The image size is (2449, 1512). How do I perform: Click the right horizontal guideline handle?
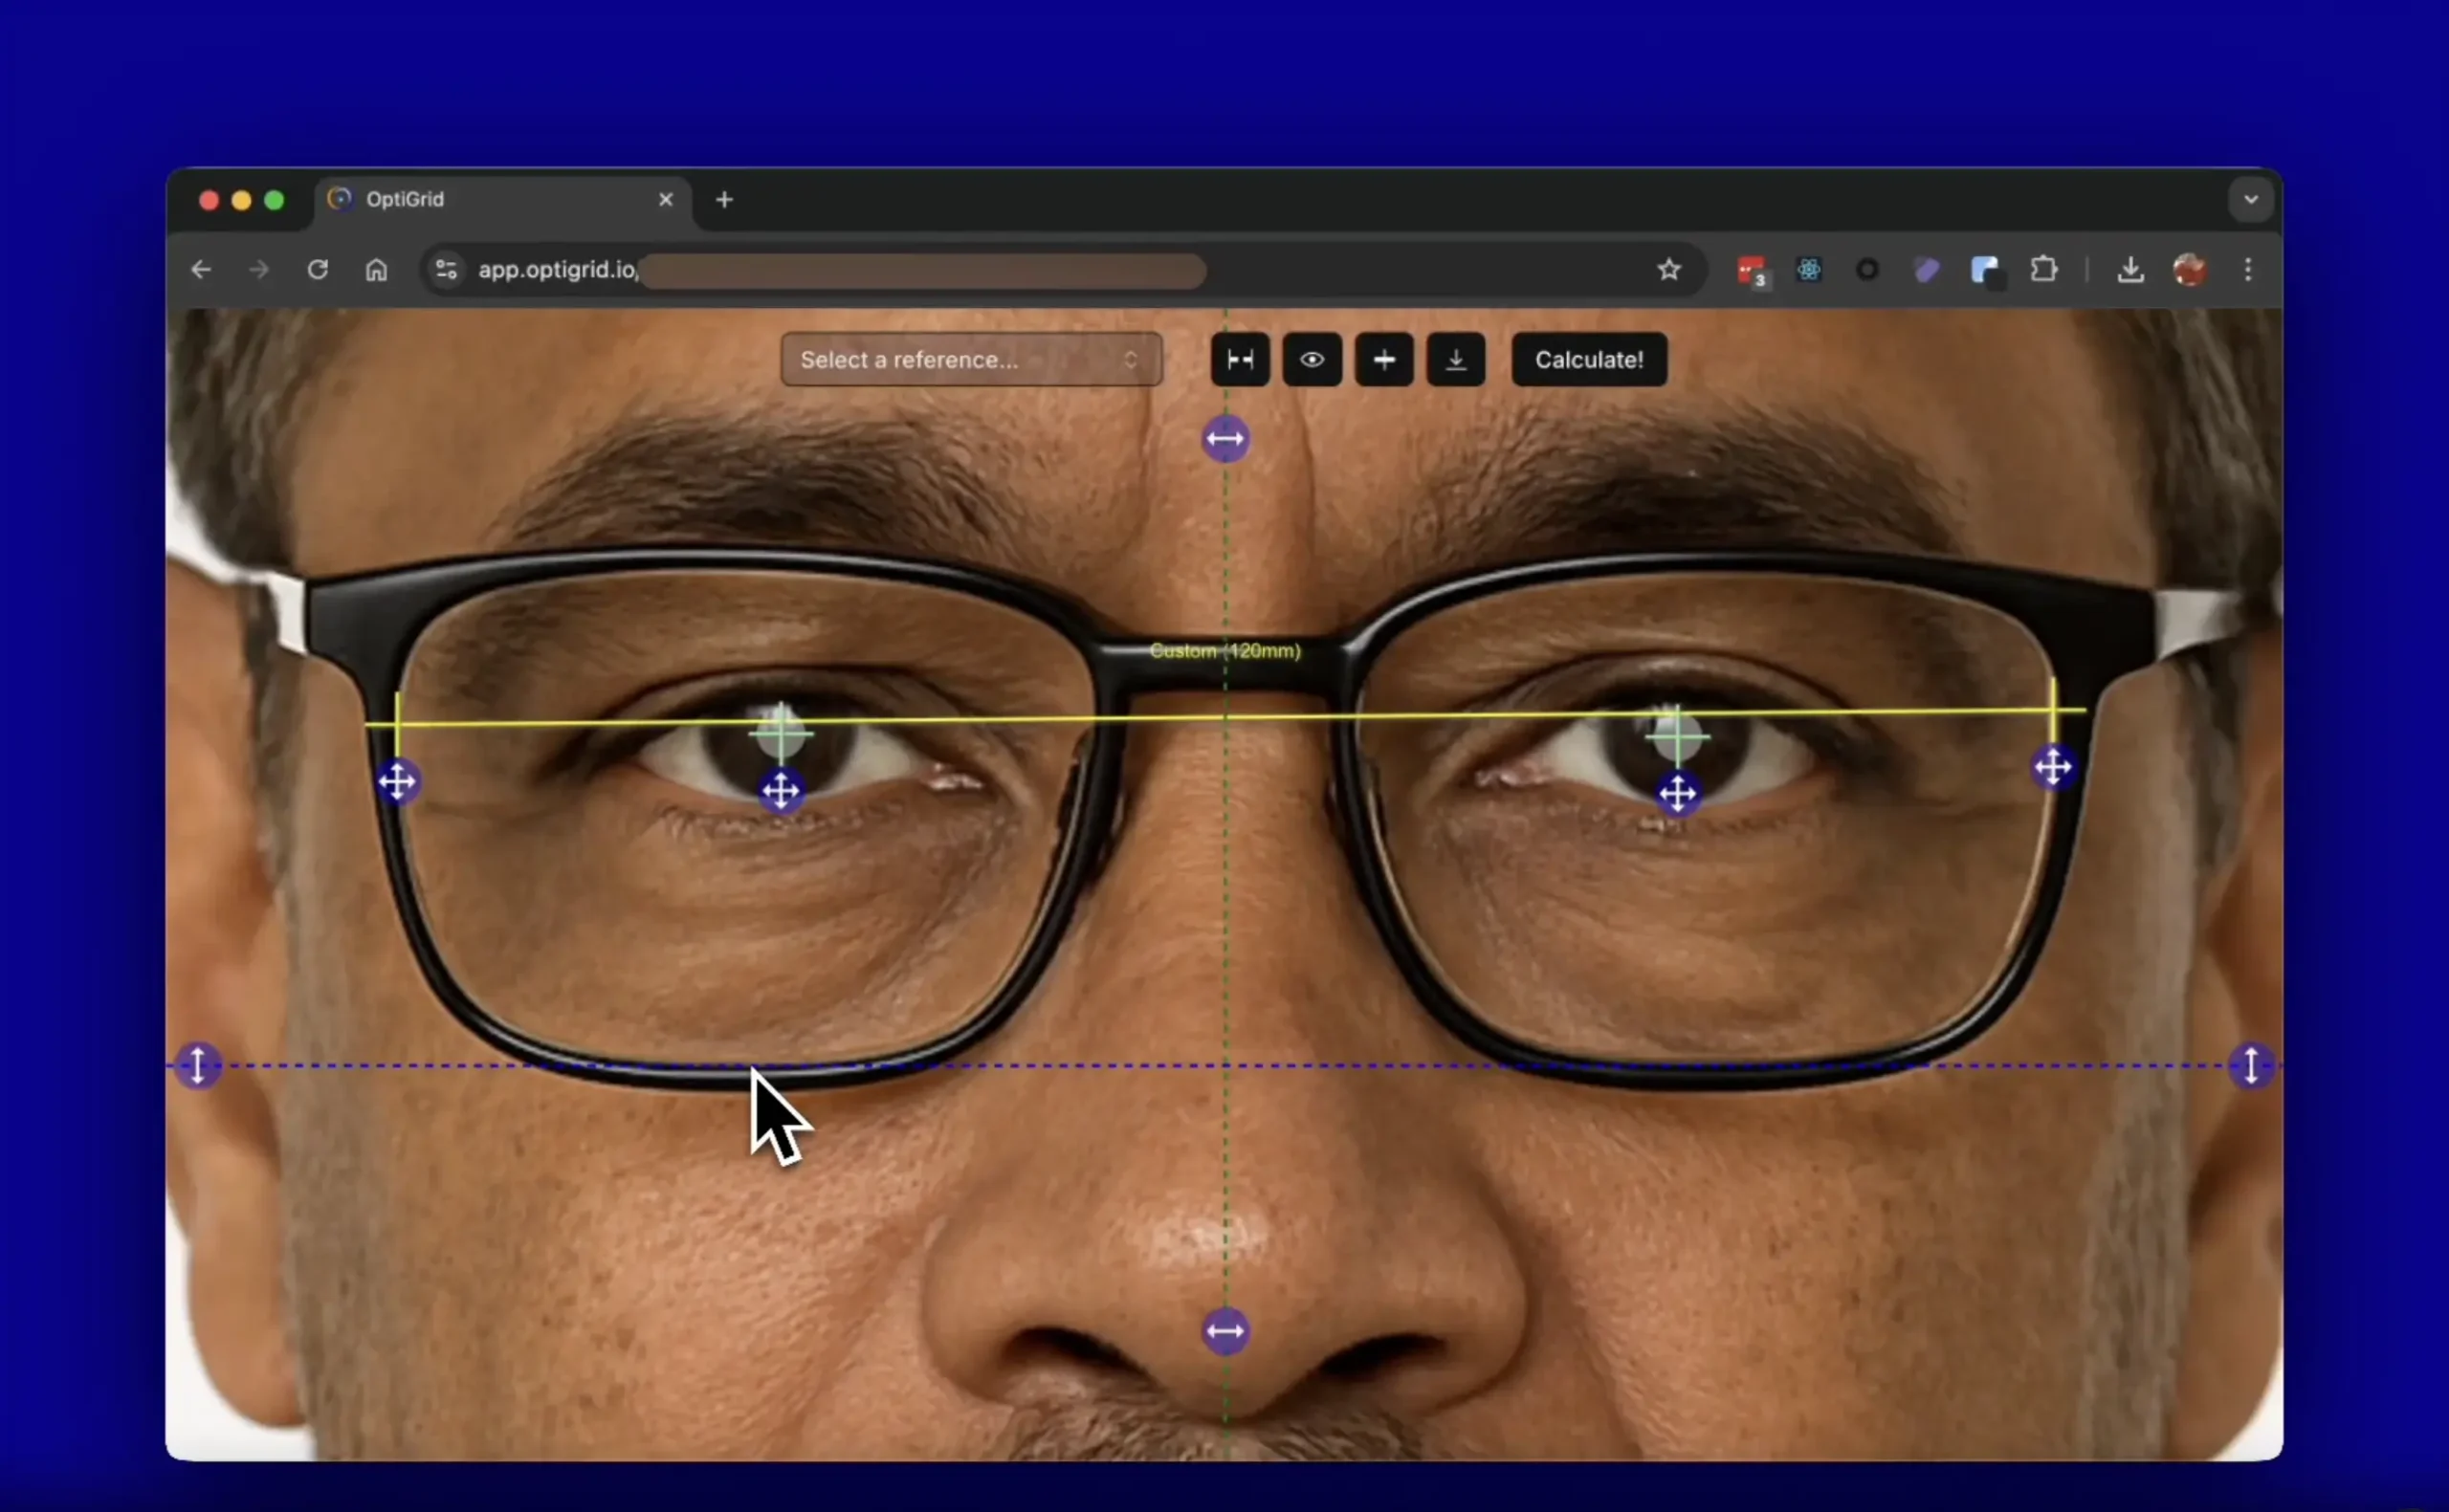[2251, 1065]
